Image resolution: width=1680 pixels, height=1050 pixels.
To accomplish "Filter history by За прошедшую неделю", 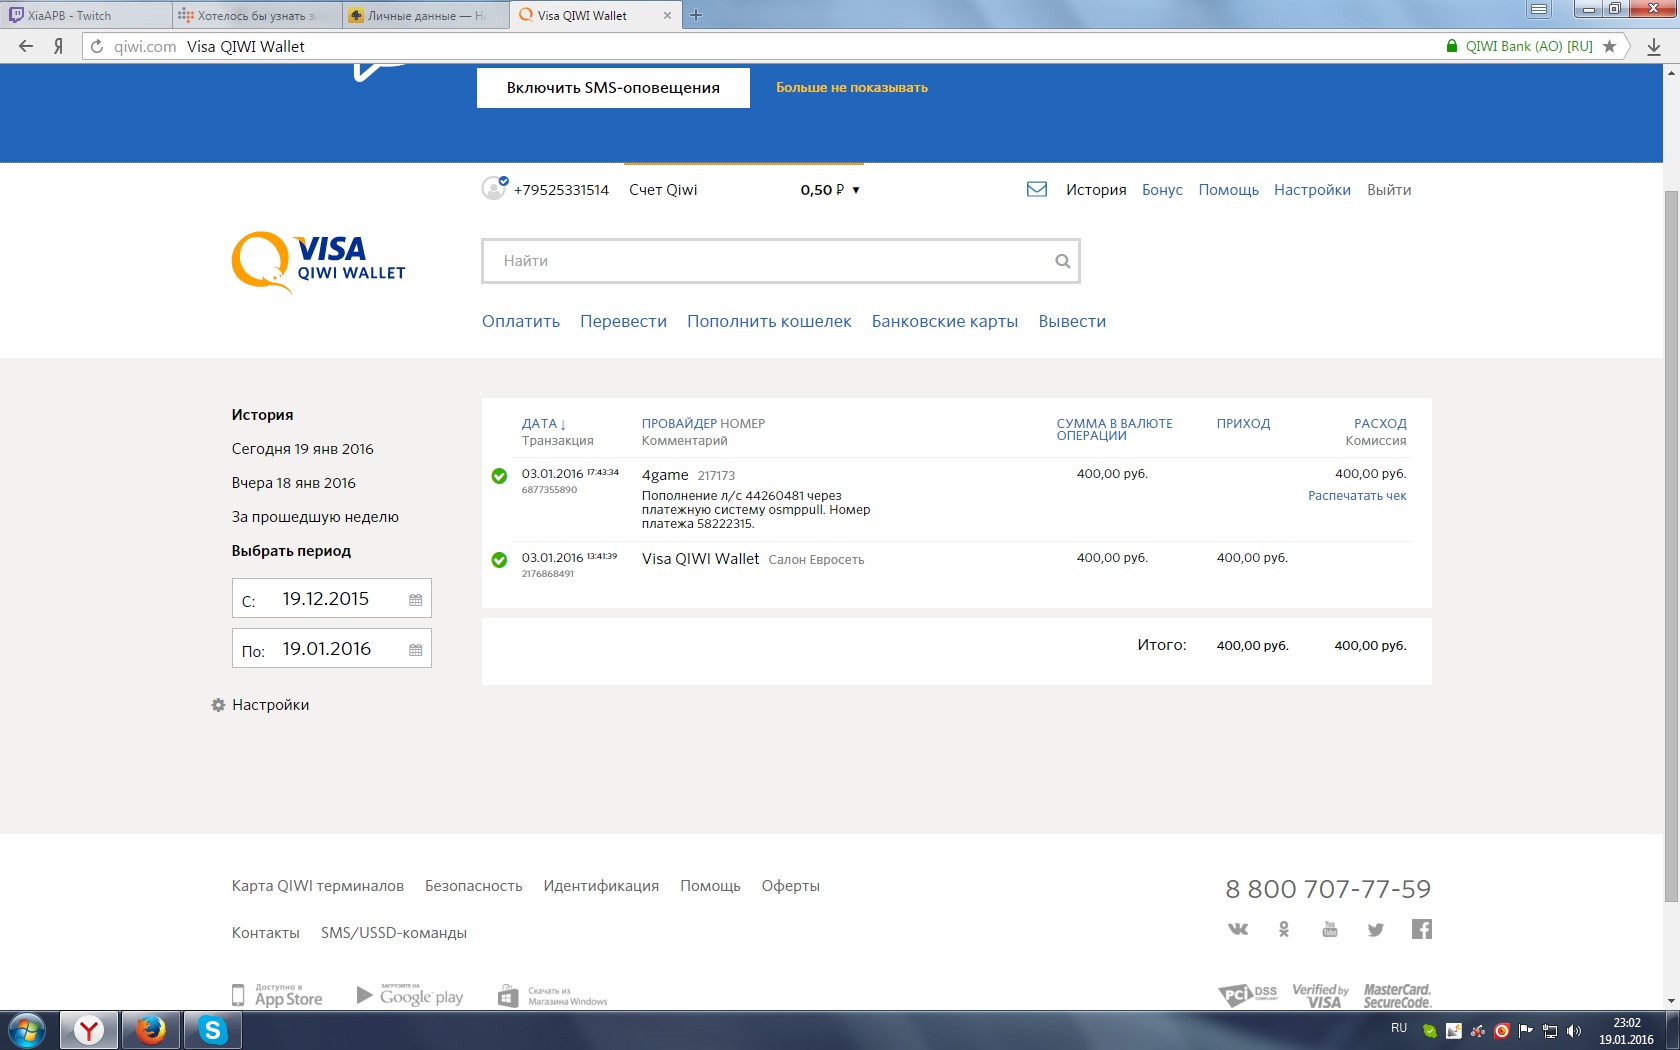I will click(315, 517).
